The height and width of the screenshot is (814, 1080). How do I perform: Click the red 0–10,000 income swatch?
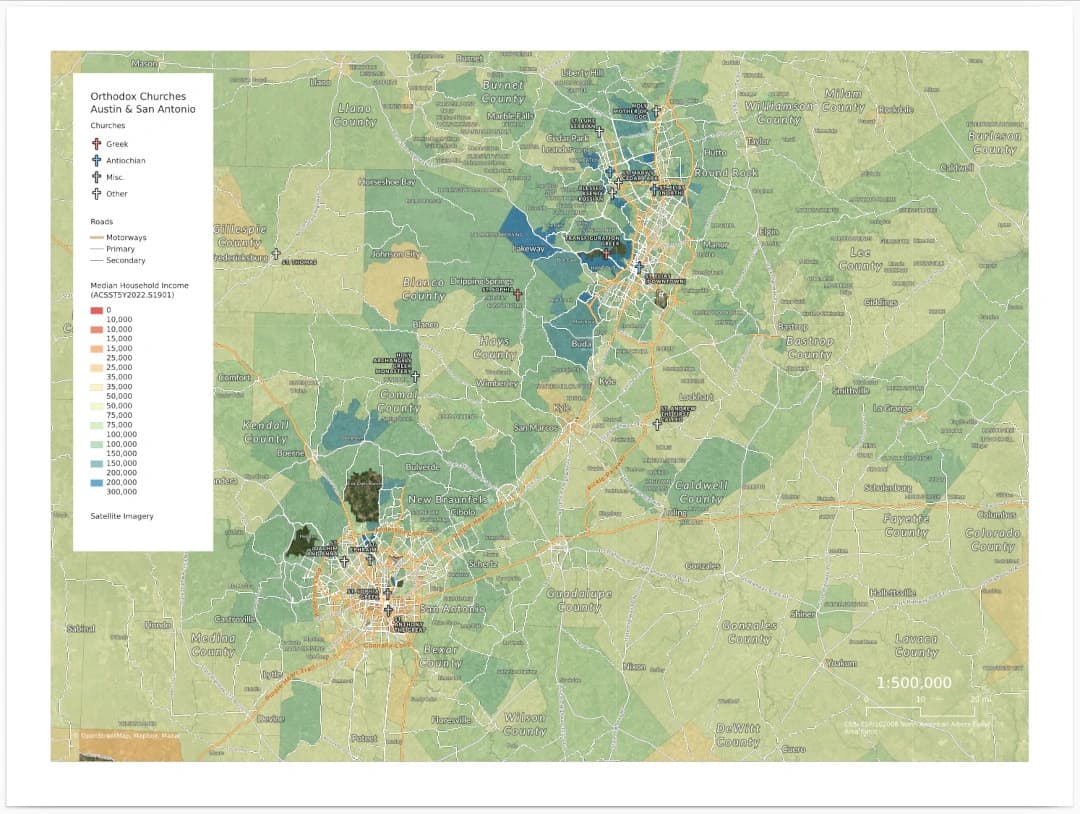click(x=96, y=310)
